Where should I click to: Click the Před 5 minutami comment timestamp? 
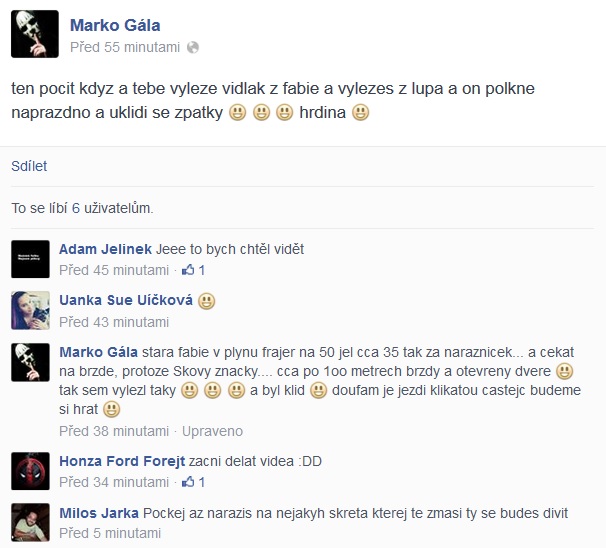(110, 533)
